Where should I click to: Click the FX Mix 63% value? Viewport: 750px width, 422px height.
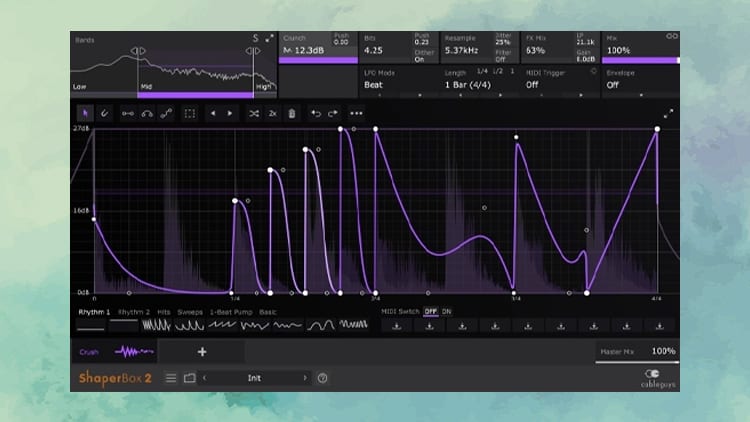(535, 50)
